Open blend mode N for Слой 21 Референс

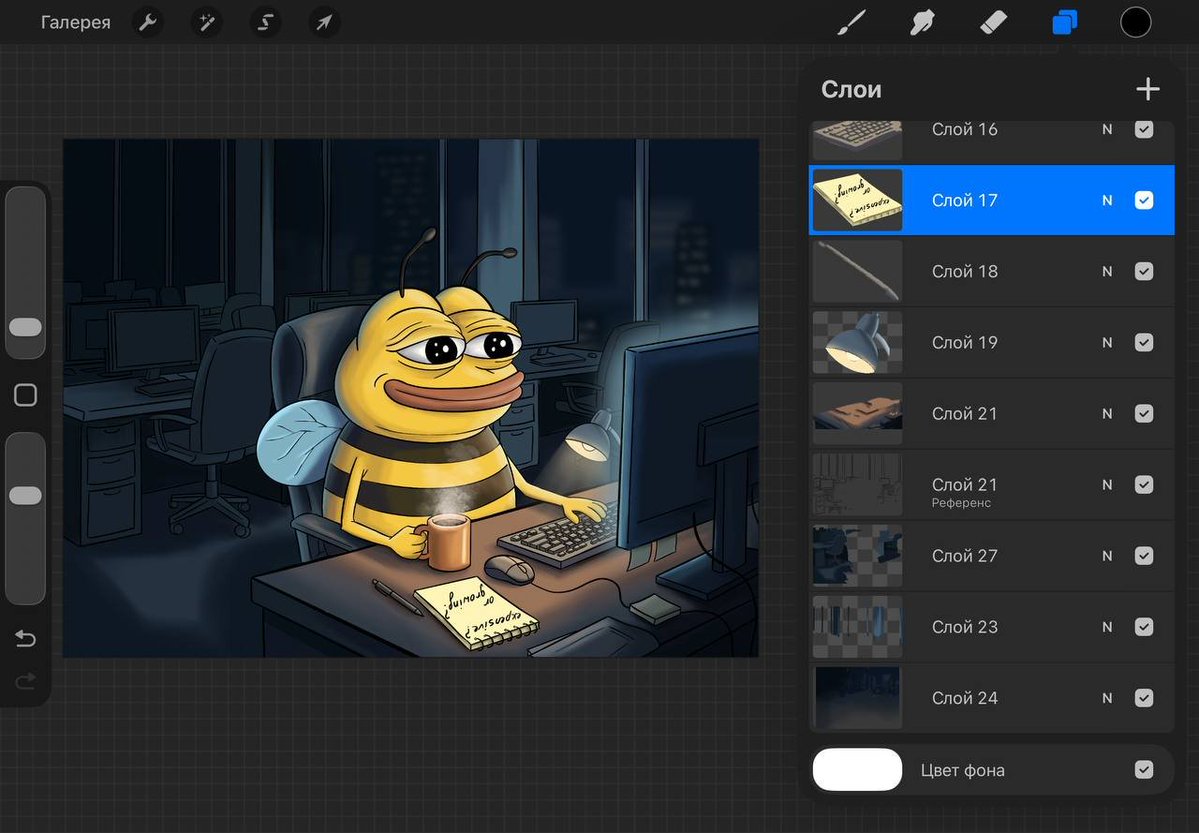point(1107,485)
